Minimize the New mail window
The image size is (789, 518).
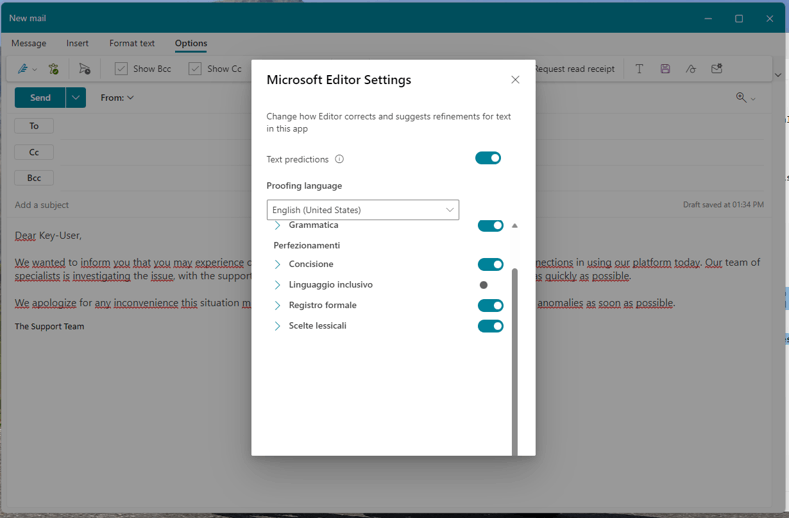(x=708, y=19)
